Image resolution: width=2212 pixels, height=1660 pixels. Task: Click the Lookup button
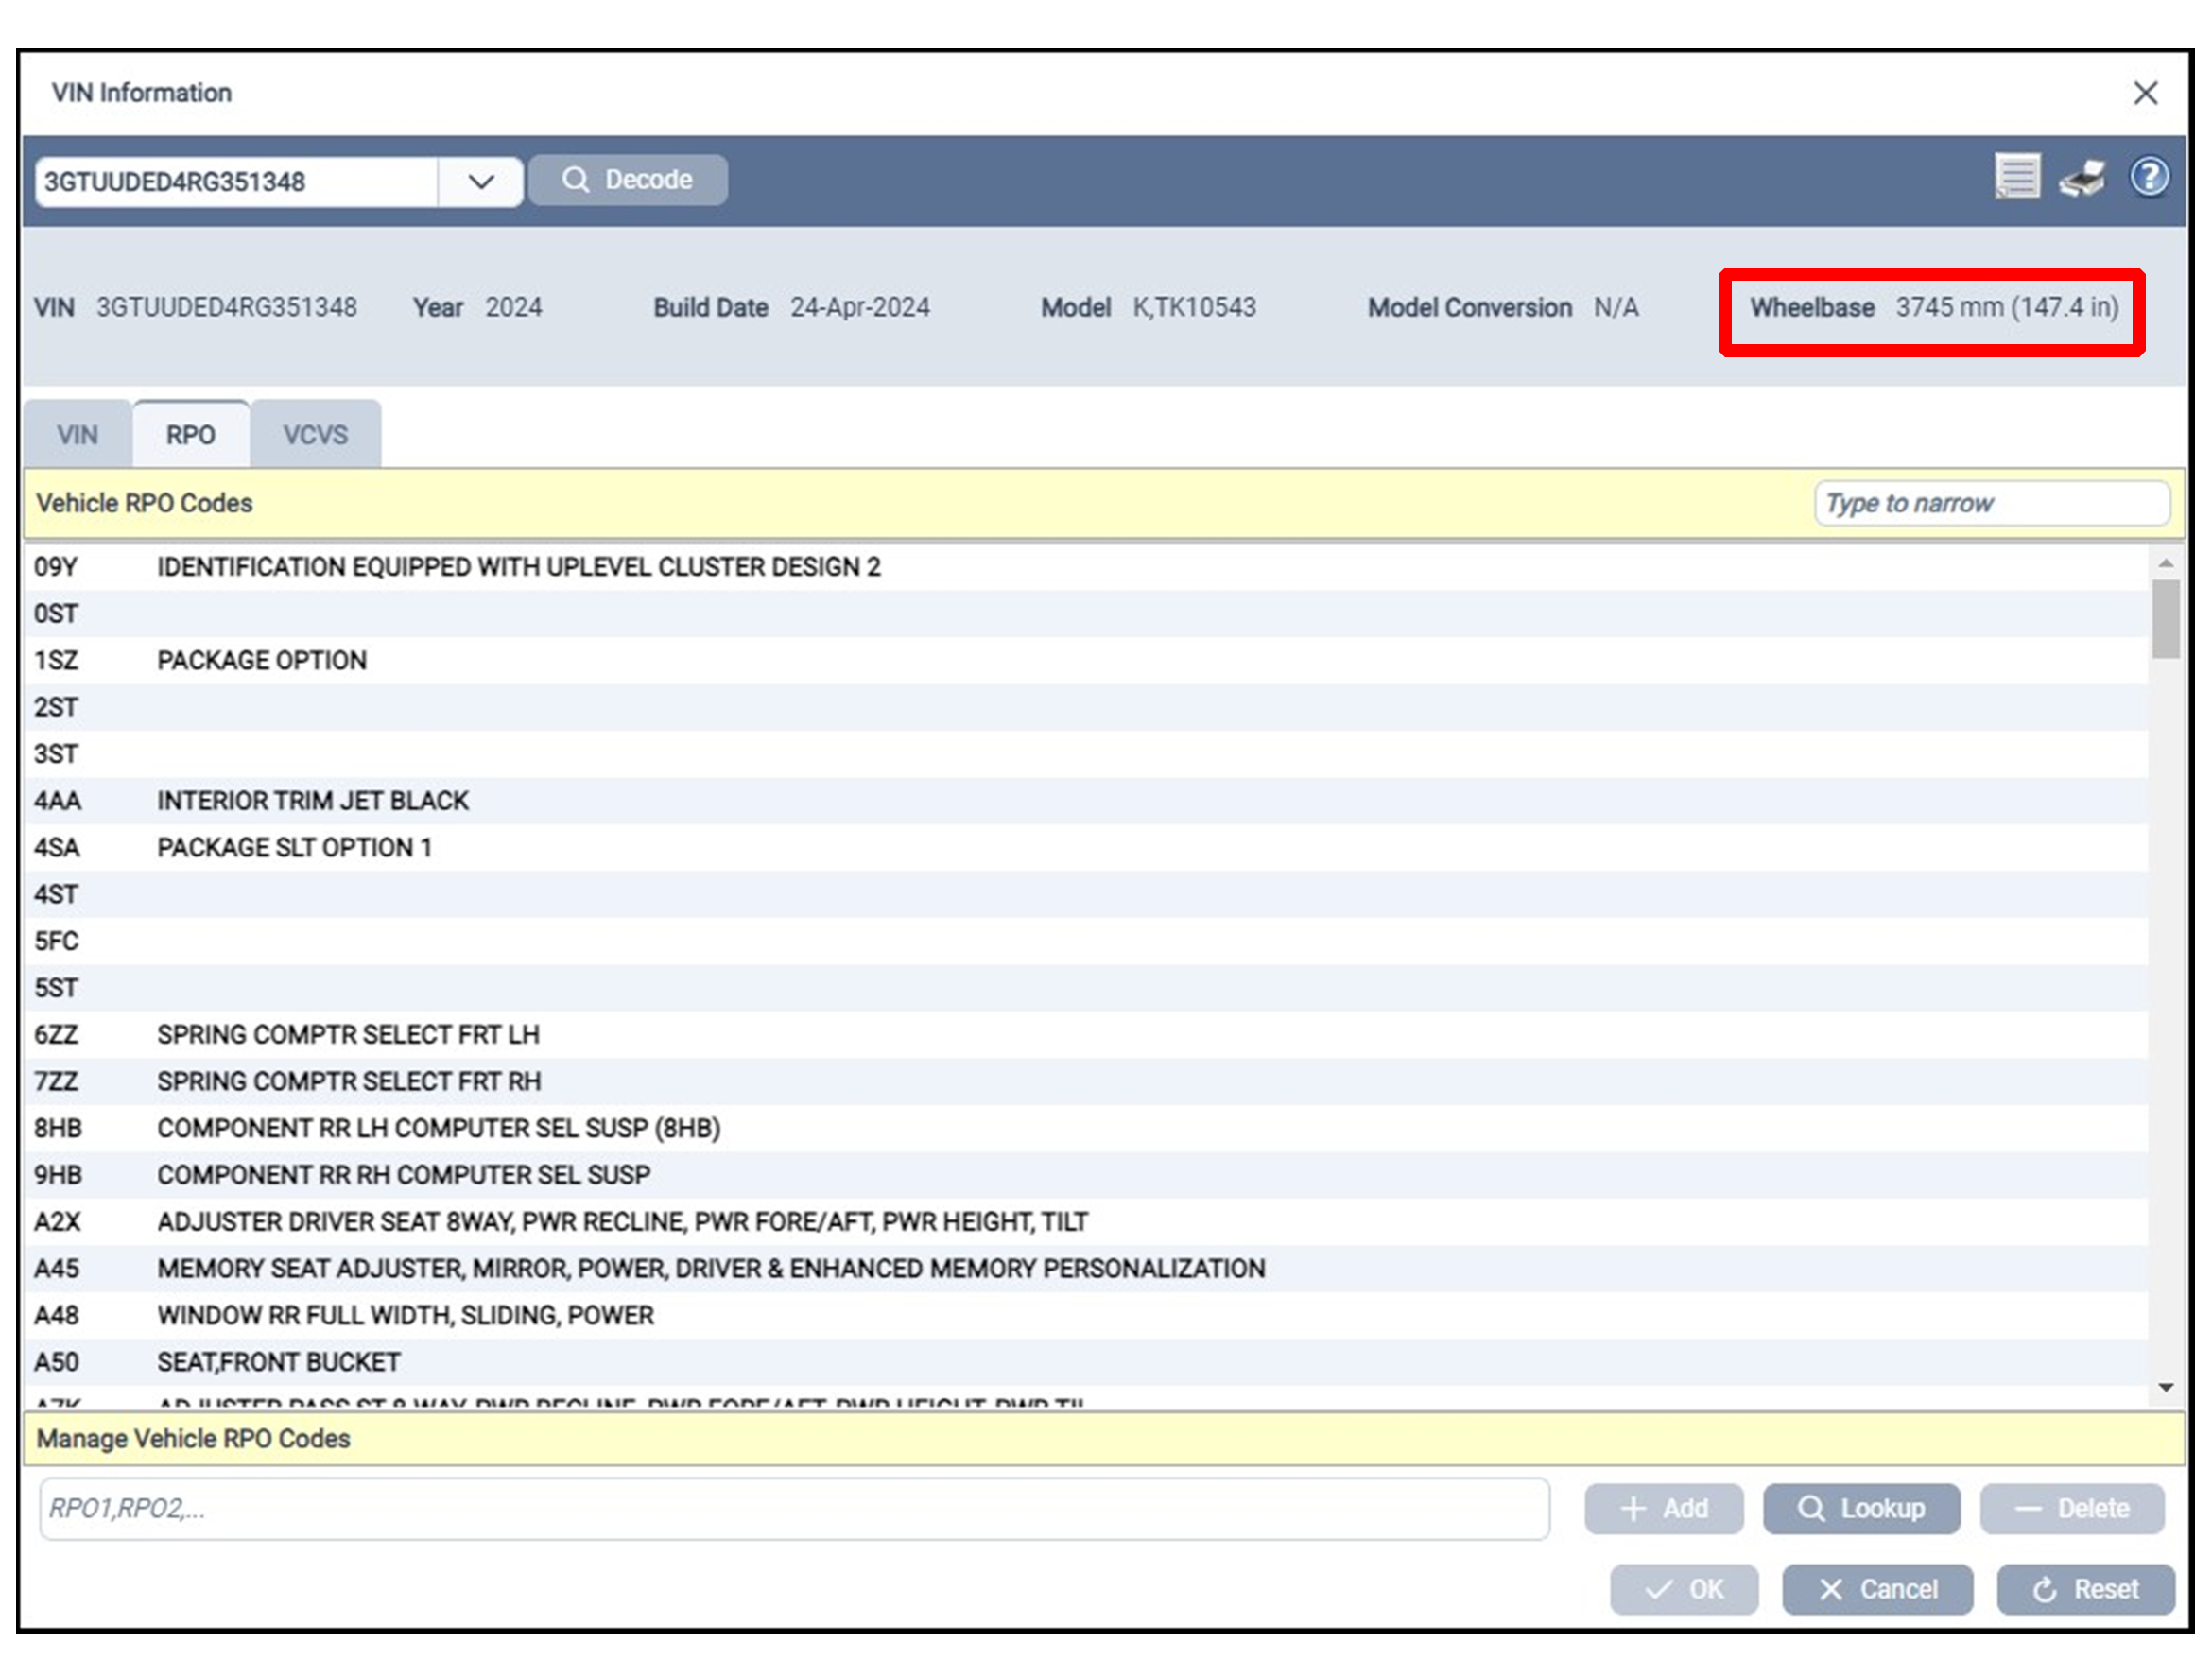(1861, 1508)
